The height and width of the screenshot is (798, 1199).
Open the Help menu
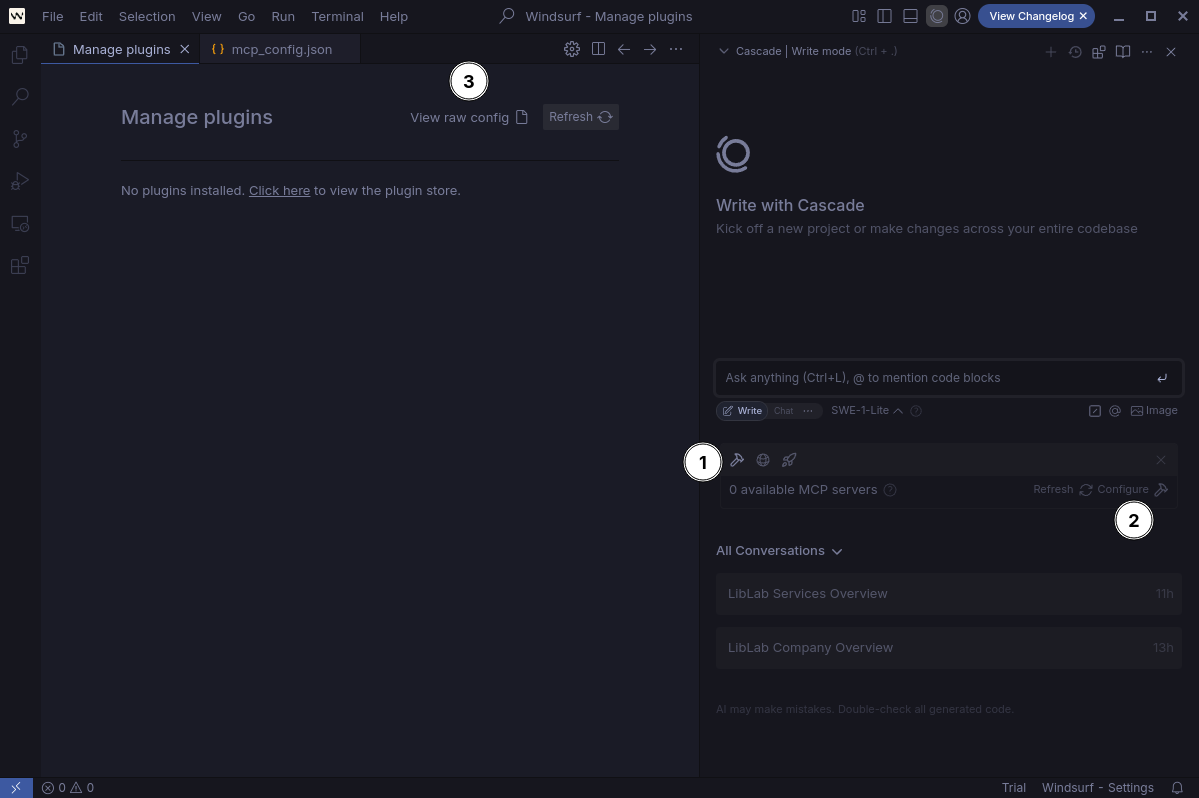point(394,16)
